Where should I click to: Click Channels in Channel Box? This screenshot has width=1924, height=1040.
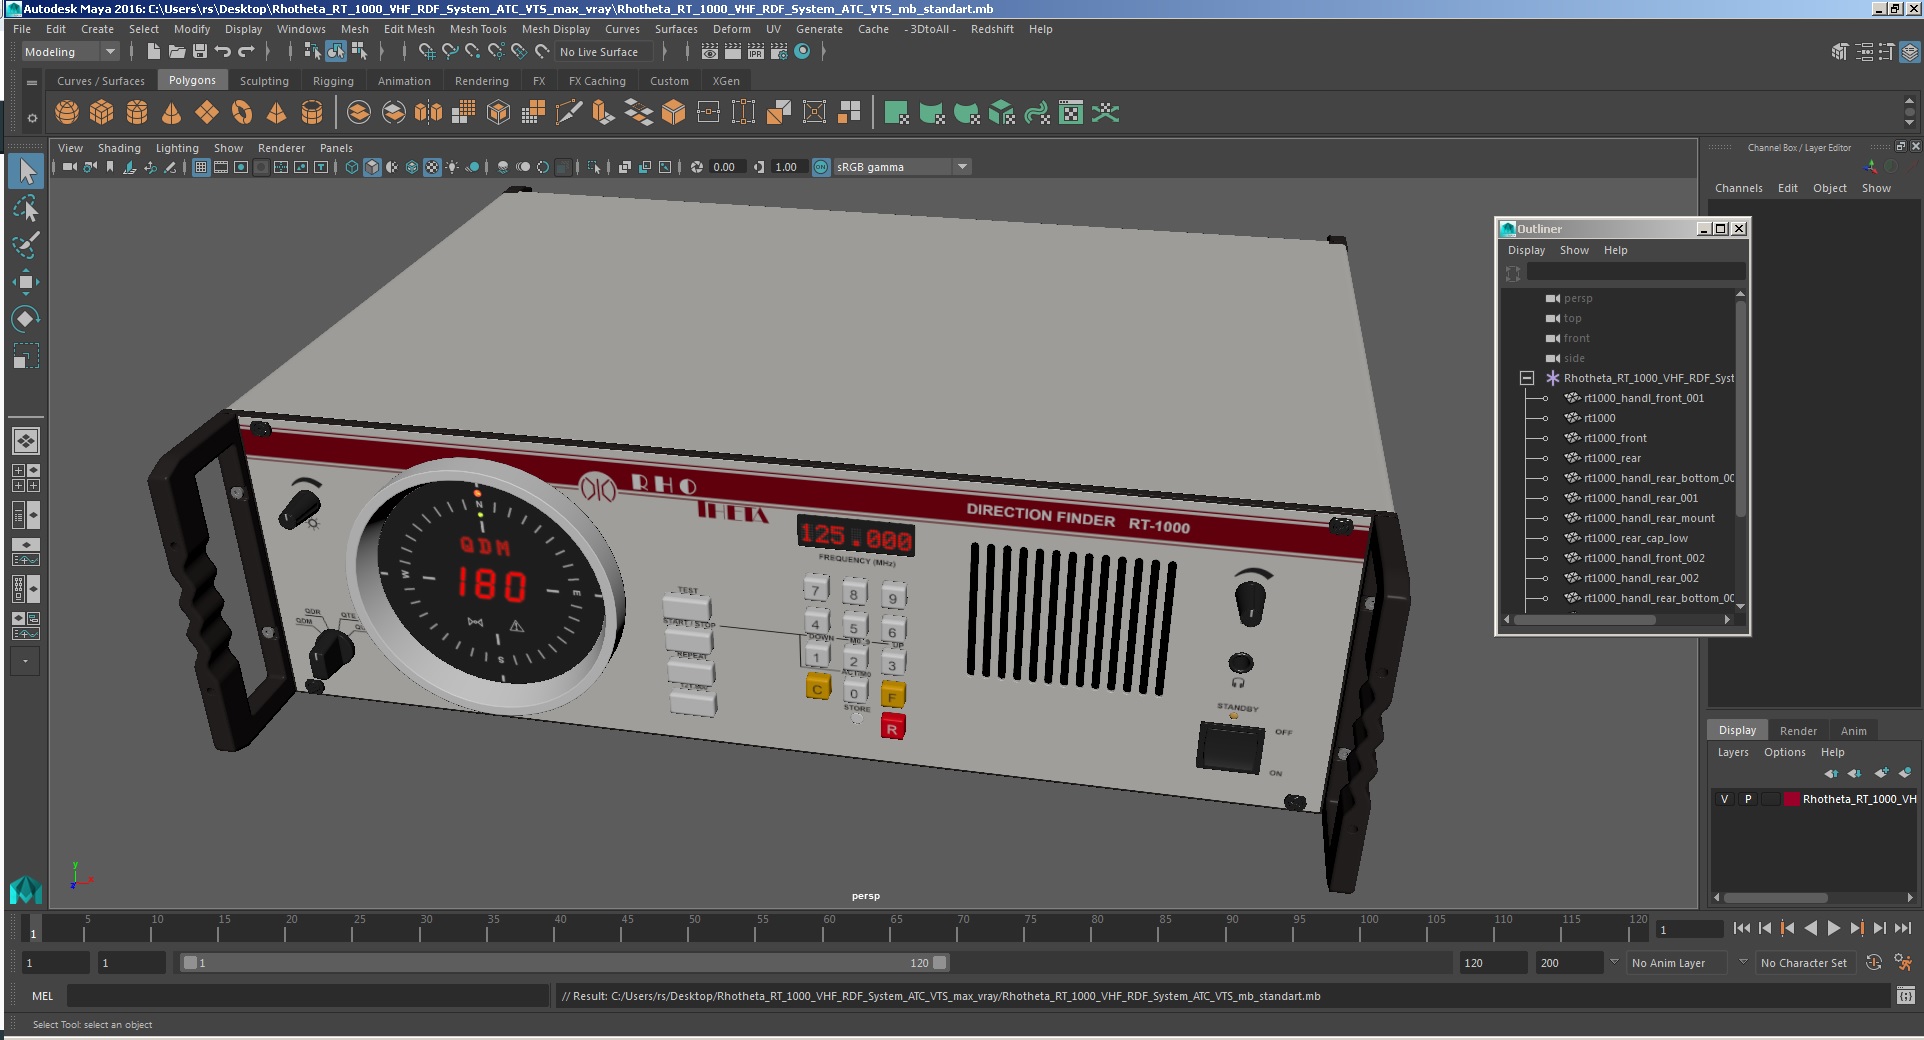[1738, 188]
